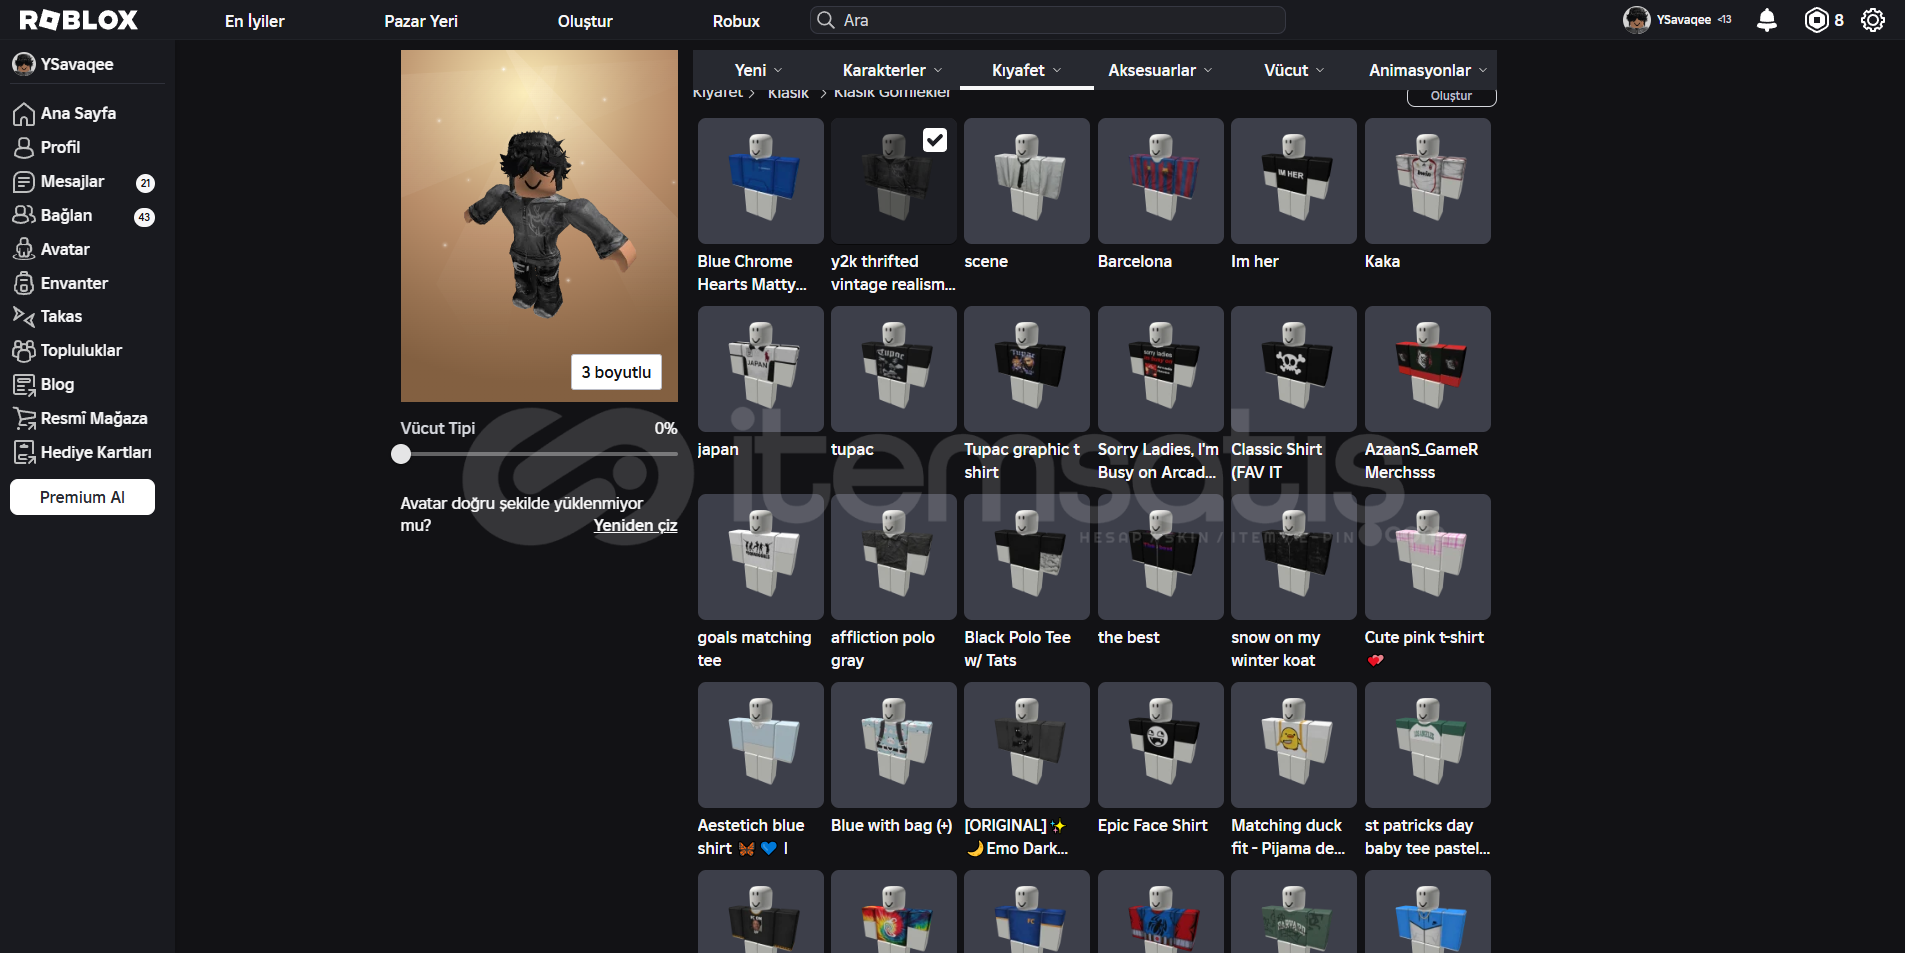Click 'the best' shirt name text
Screen dimensions: 1906x953
1128,637
